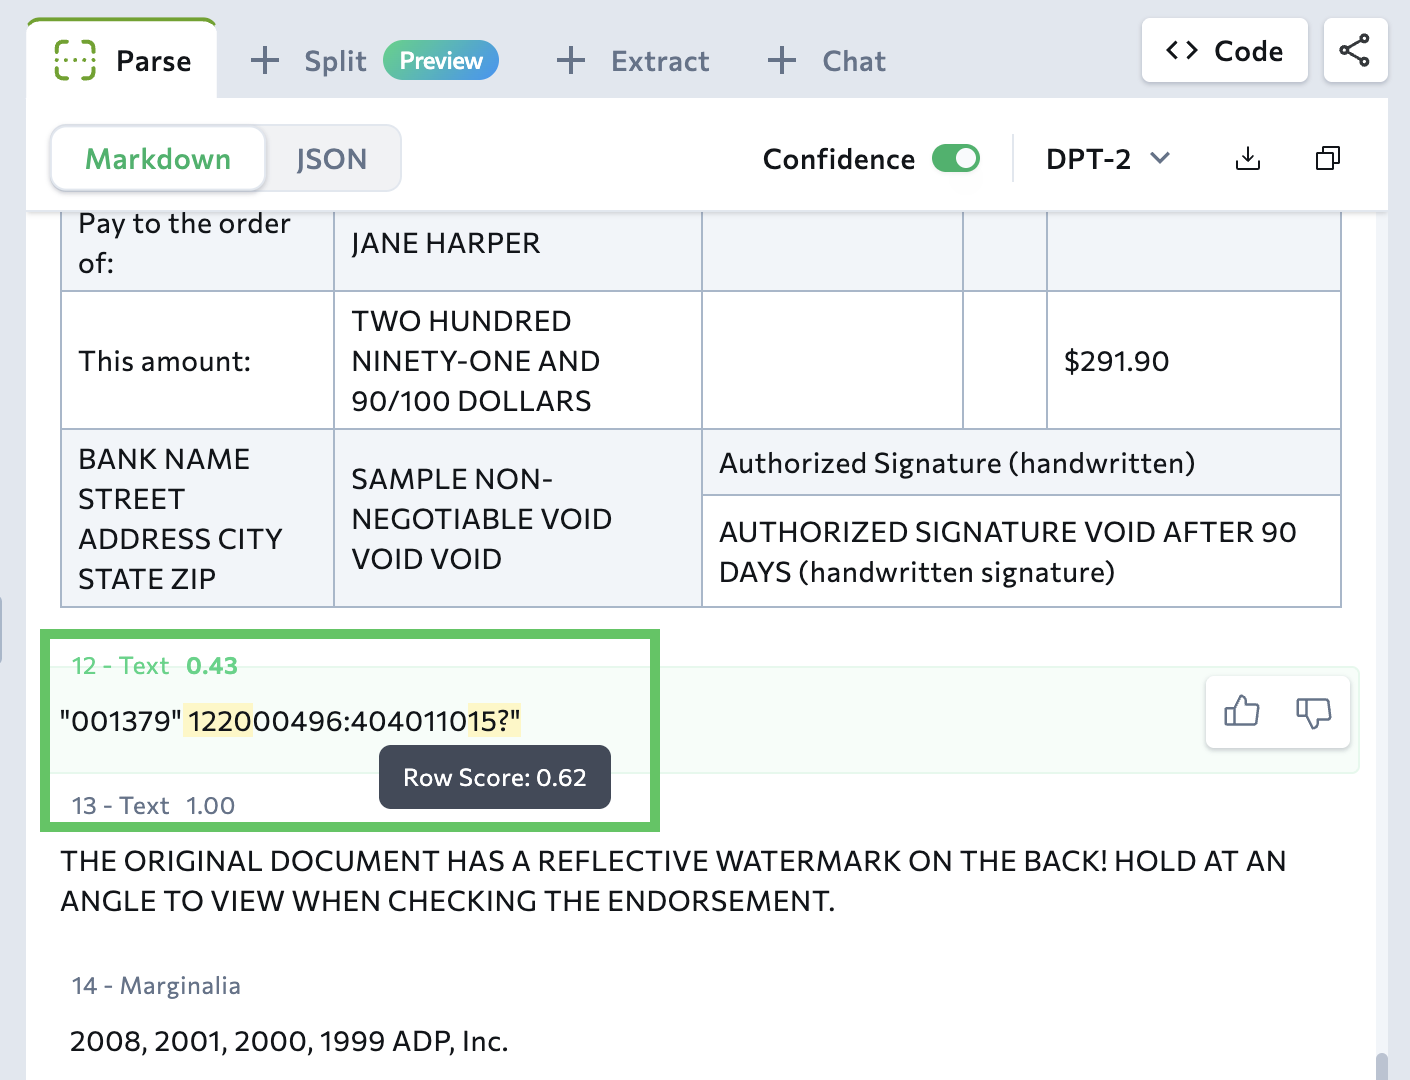
Task: Toggle the Confidence switch
Action: point(956,158)
